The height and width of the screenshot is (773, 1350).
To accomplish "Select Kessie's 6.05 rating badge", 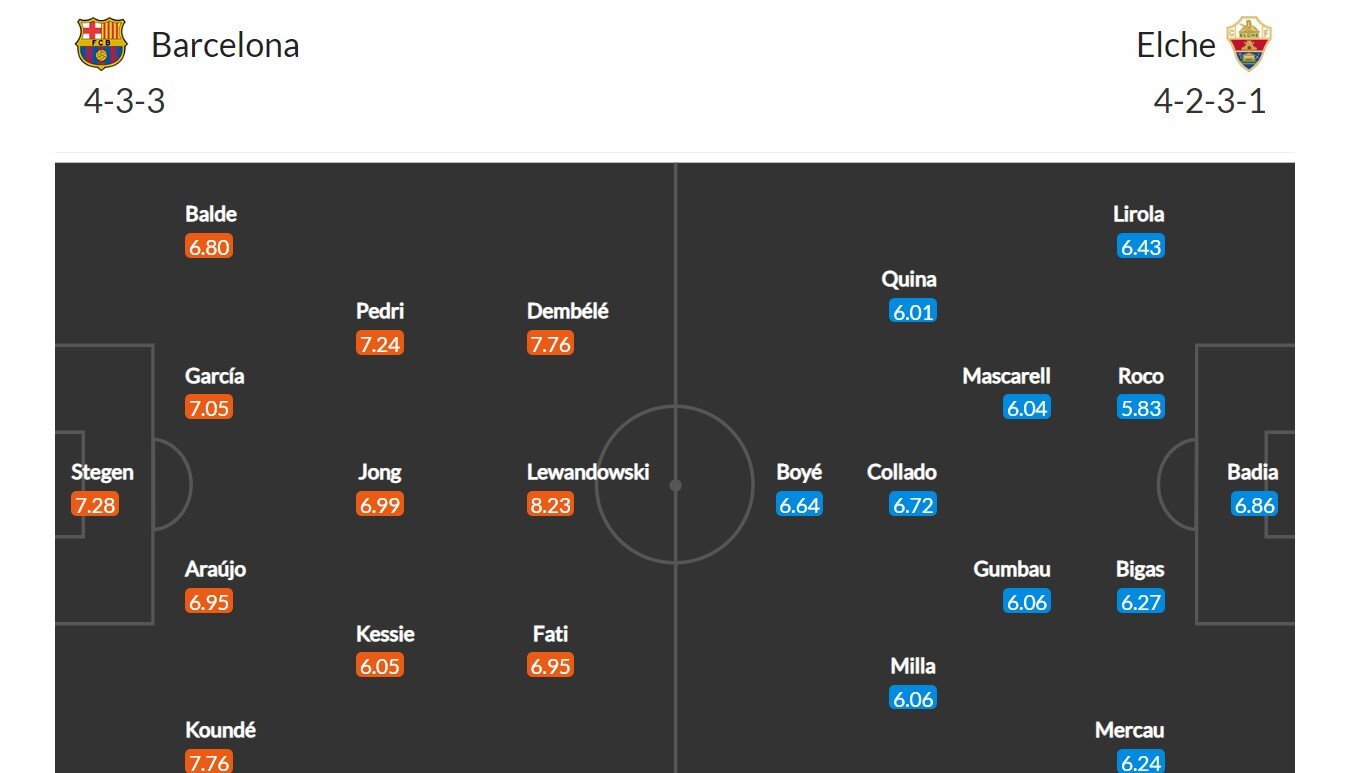I will click(x=380, y=666).
